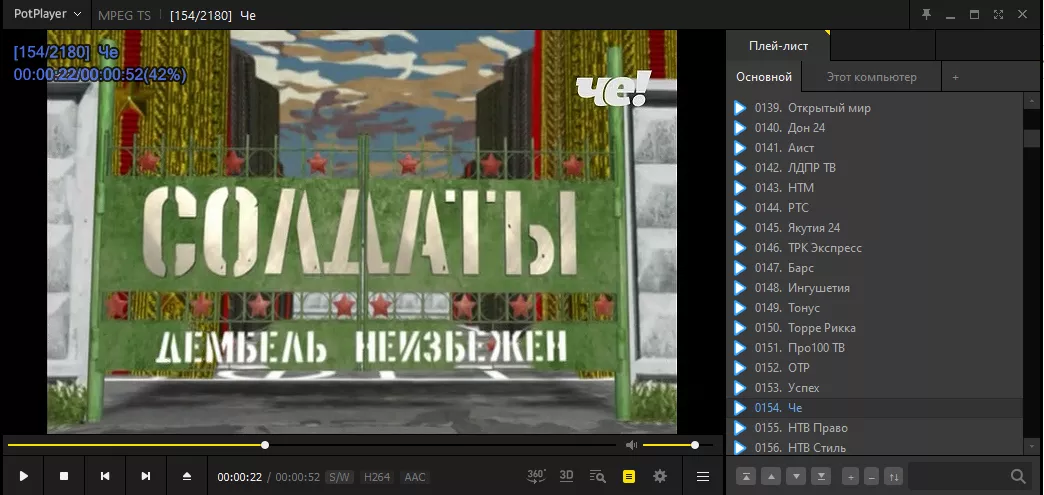Move selected playlist item up

point(771,476)
